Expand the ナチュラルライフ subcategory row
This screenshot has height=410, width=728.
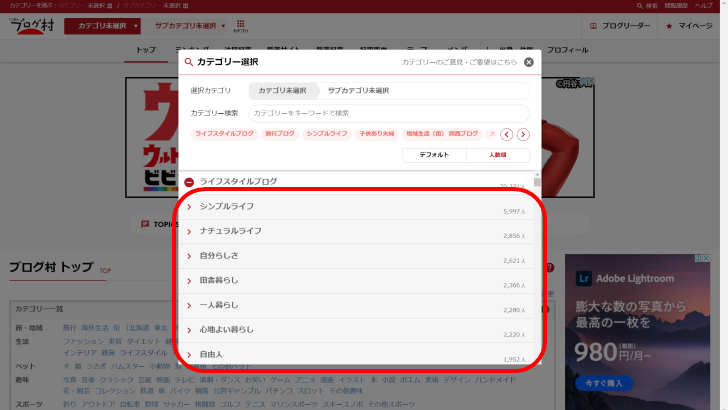(356, 232)
